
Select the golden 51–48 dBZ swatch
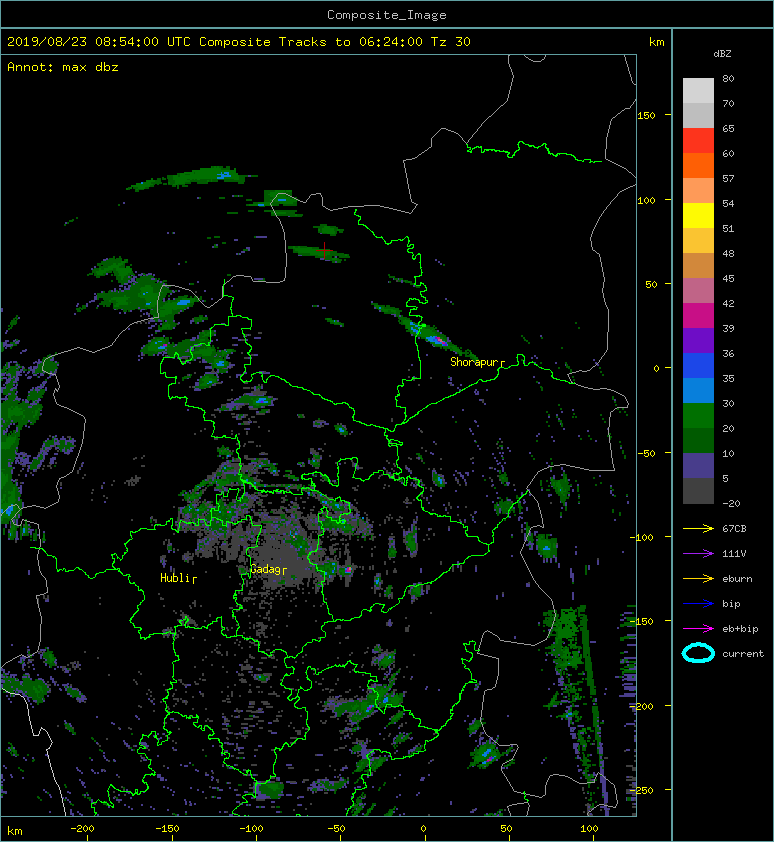tap(698, 241)
